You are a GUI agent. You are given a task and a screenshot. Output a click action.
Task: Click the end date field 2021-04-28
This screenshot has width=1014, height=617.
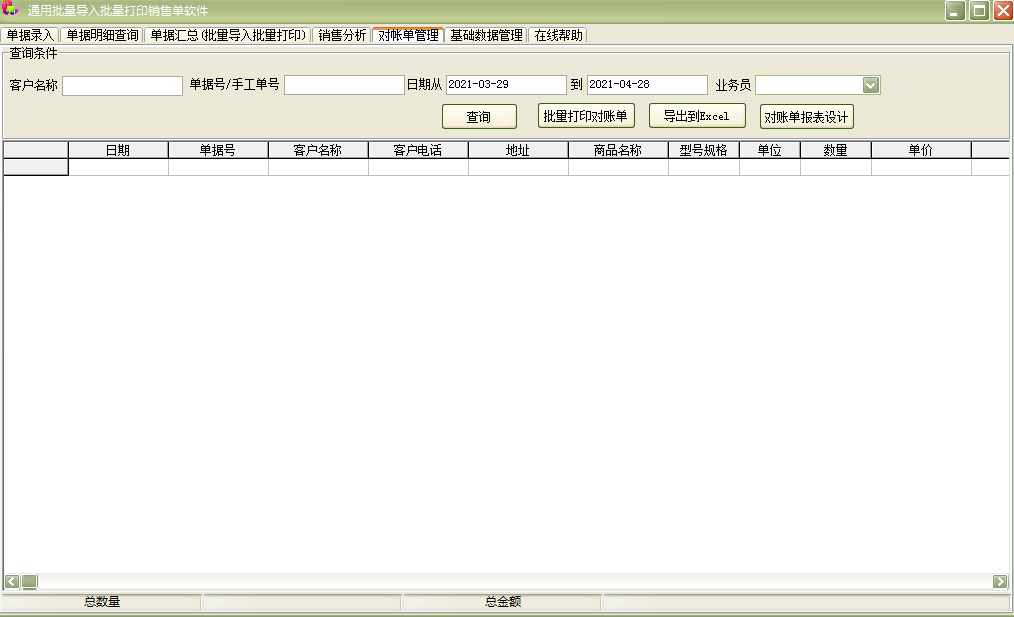tap(647, 85)
